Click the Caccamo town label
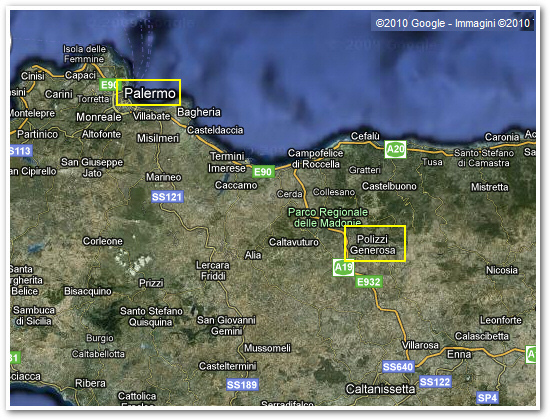The image size is (550, 420). tap(236, 185)
